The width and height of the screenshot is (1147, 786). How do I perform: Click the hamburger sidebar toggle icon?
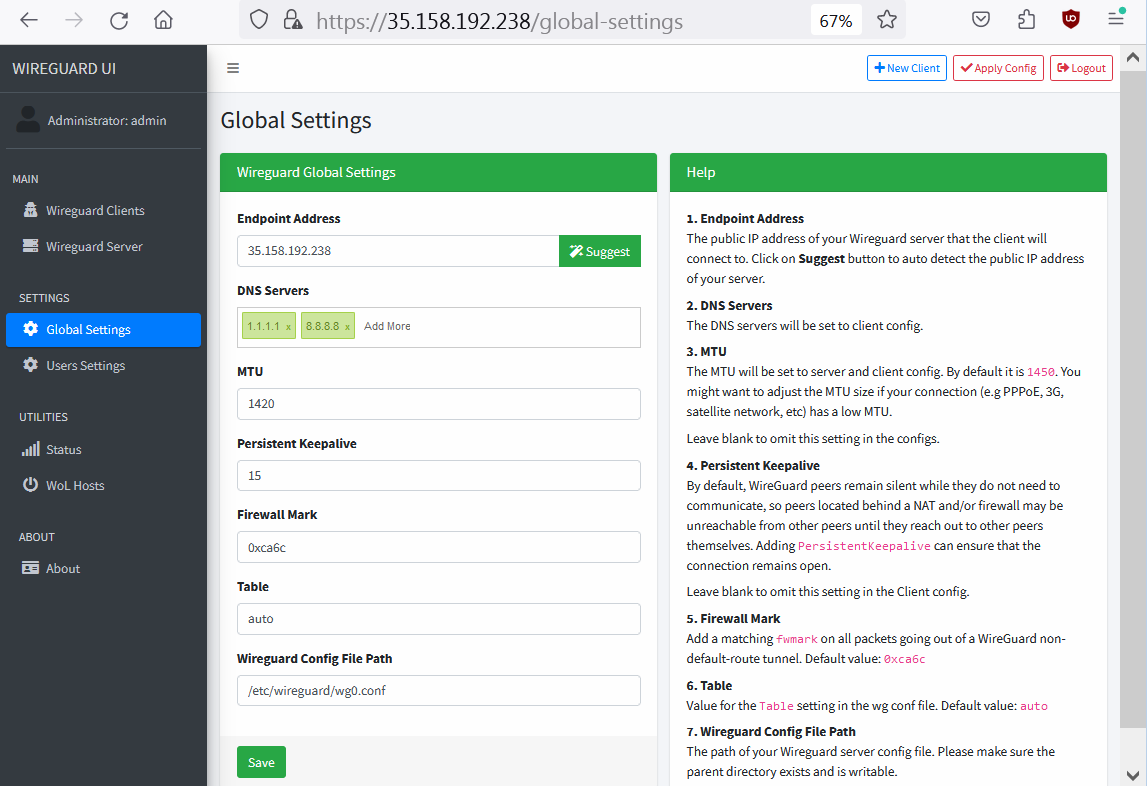pos(233,68)
